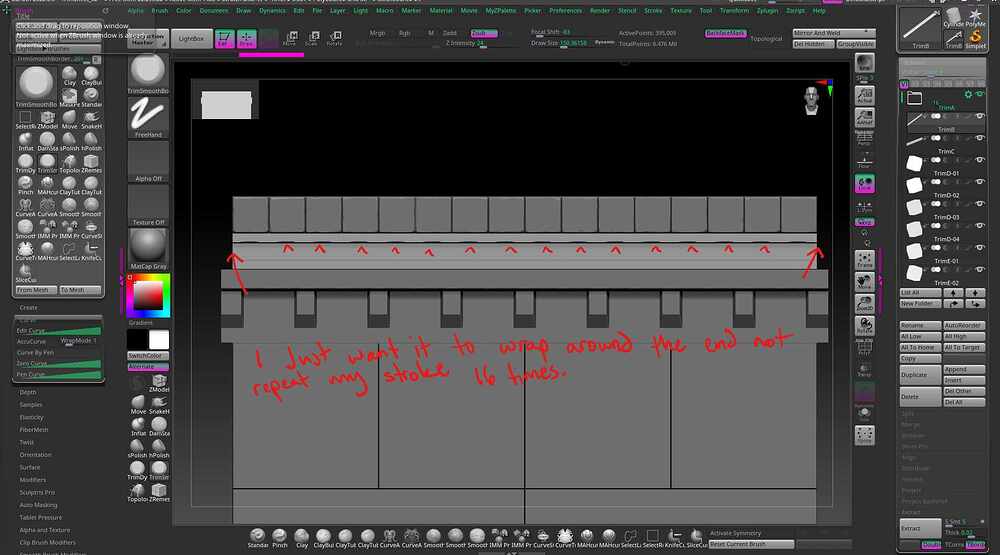Click the Zoom3D icon on right shelf
The height and width of the screenshot is (555, 1000).
coord(864,304)
